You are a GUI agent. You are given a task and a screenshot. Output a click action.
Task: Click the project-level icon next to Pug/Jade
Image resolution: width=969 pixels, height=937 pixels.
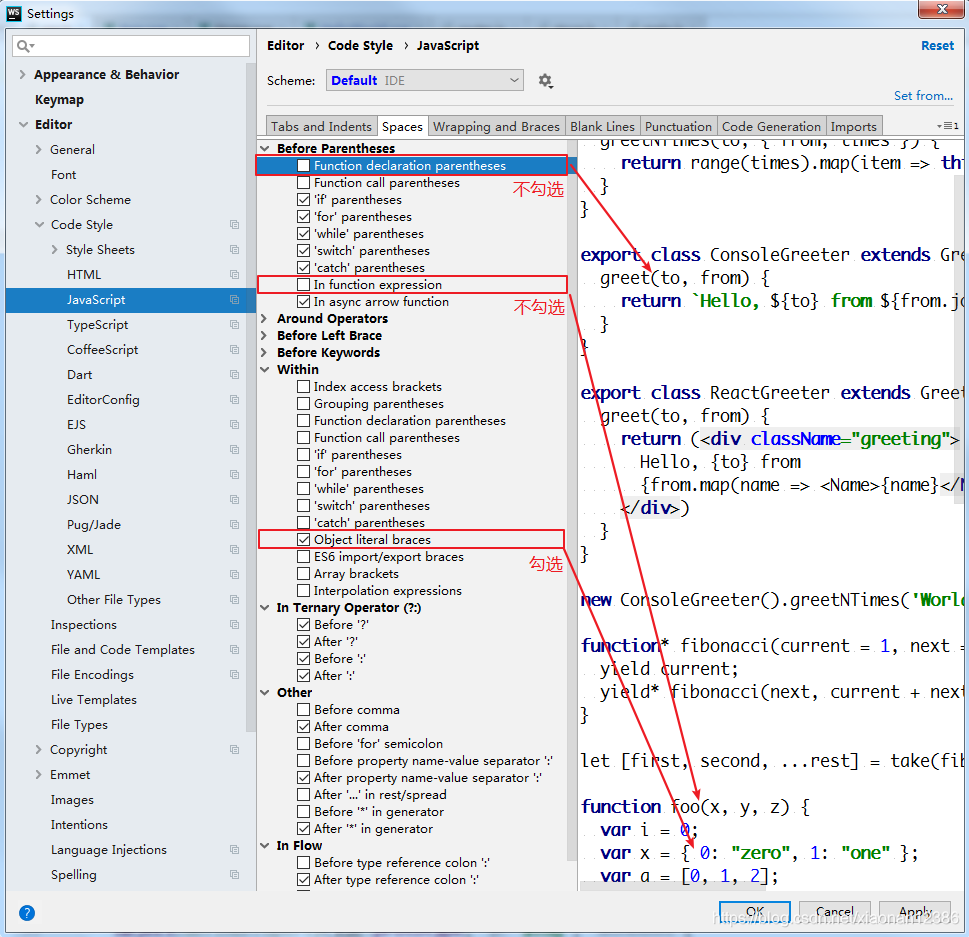tap(234, 525)
